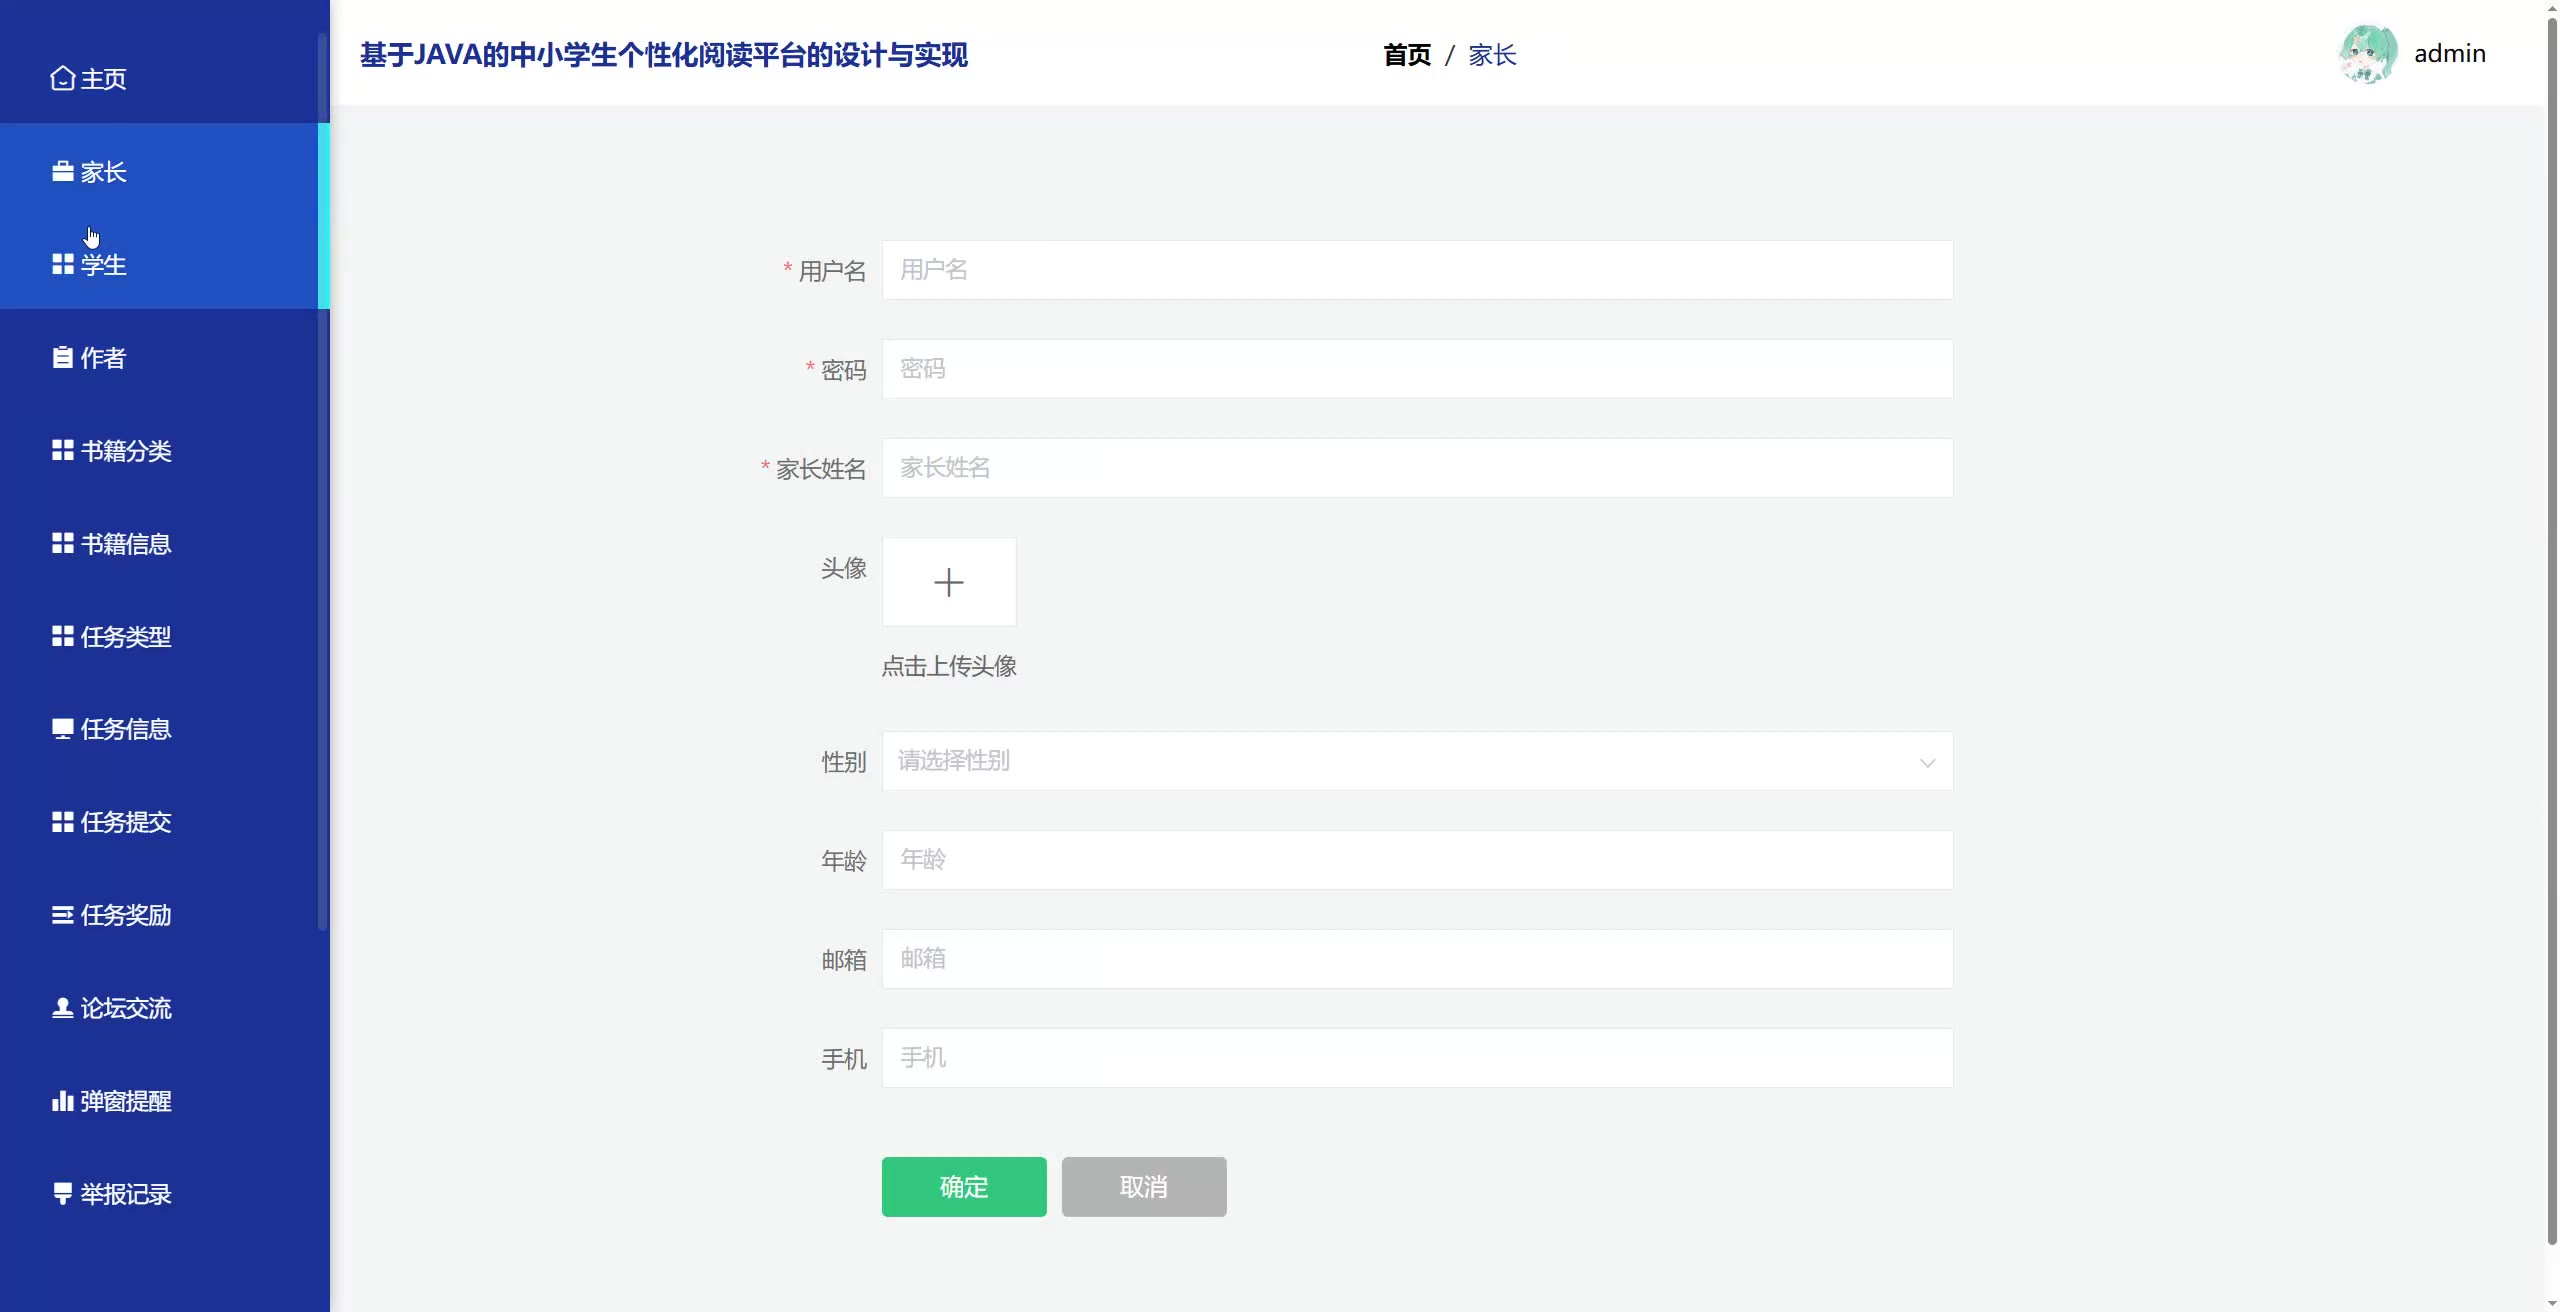This screenshot has width=2560, height=1312.
Task: Click the monitor icon next to 任务信息
Action: point(62,729)
